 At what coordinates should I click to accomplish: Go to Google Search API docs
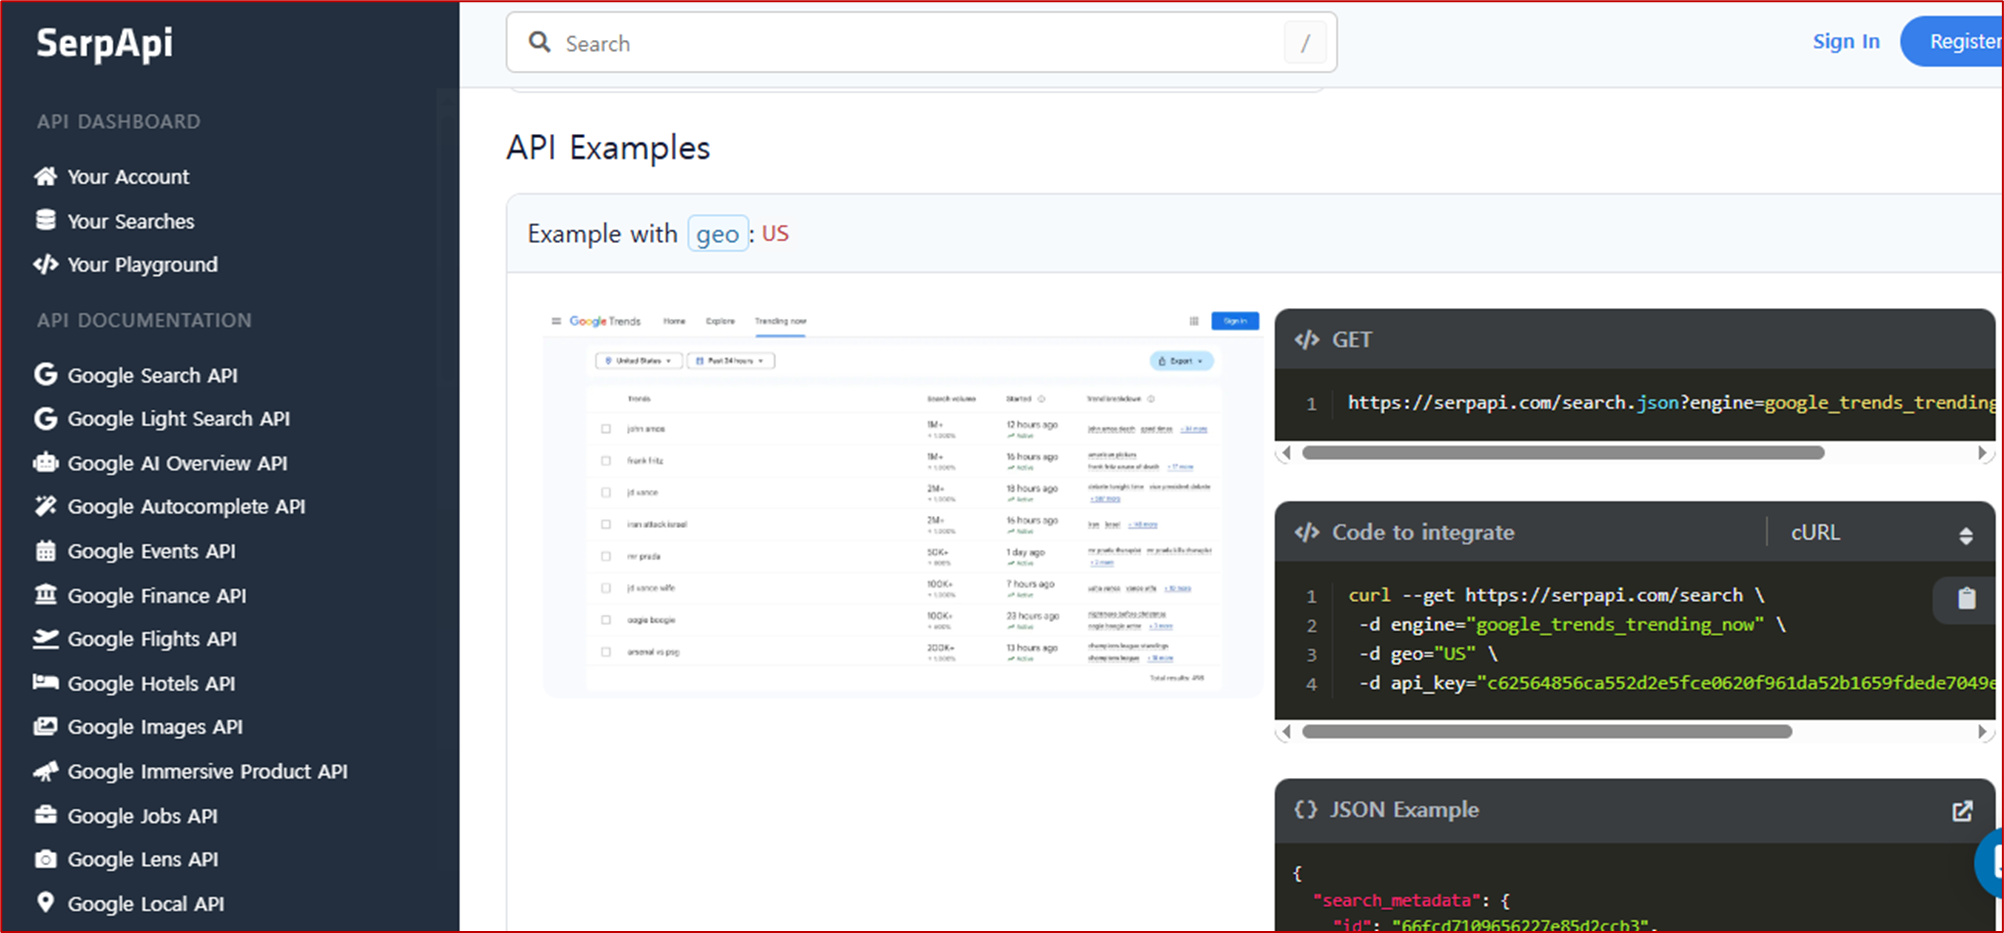[152, 375]
